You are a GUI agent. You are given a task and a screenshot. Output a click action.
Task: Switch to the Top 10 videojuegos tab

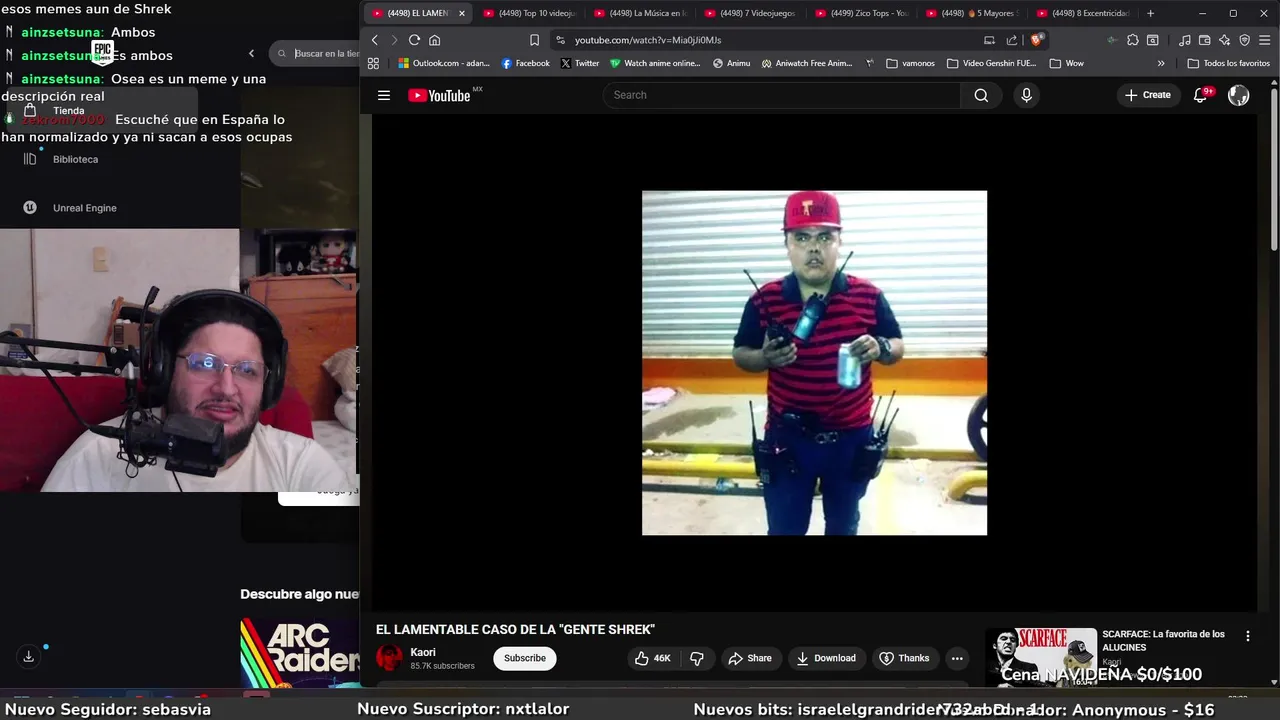(x=530, y=13)
